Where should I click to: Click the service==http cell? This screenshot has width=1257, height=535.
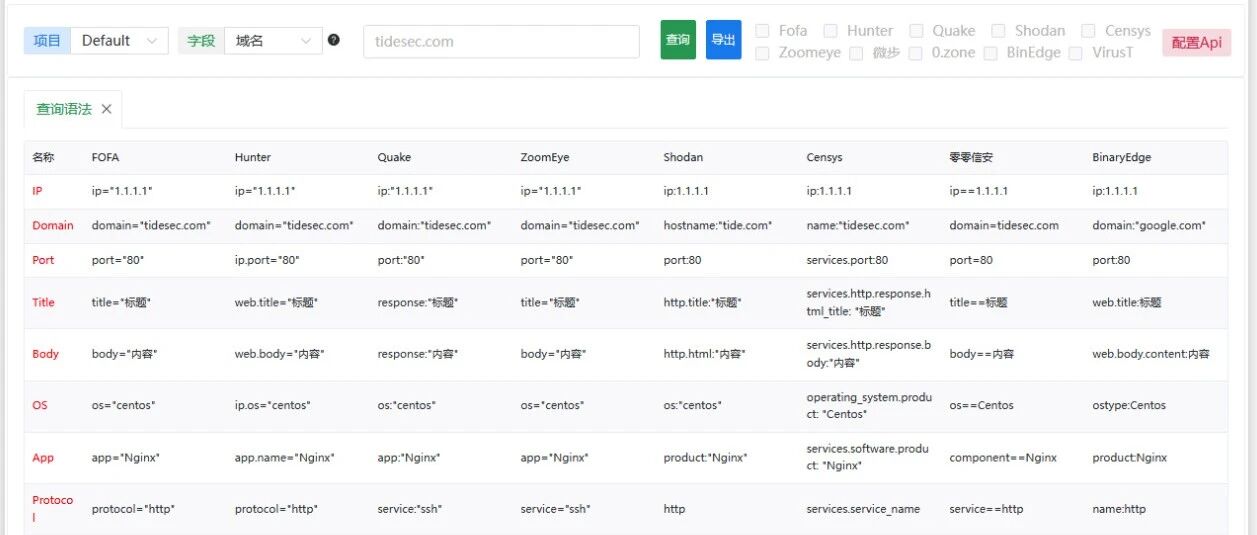[x=987, y=509]
